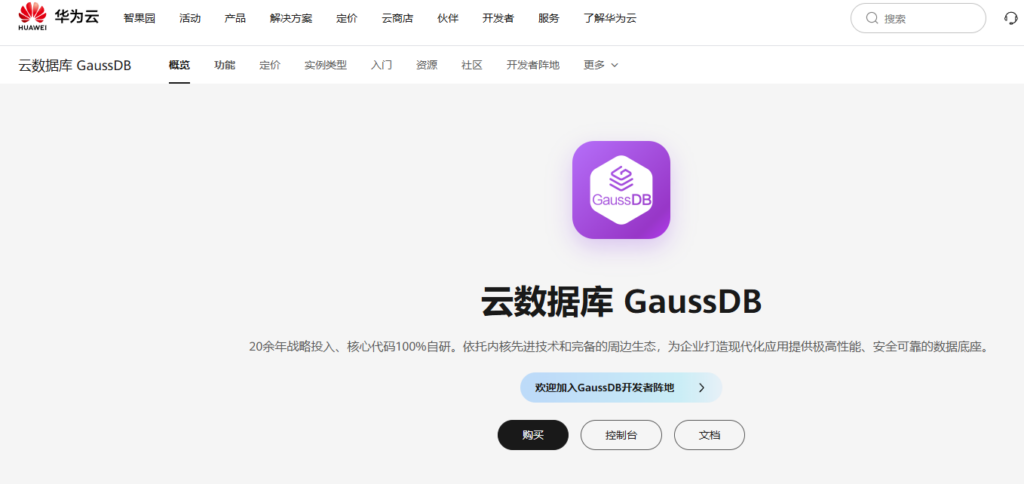Select the 实例类型 tab
Image resolution: width=1024 pixels, height=484 pixels.
click(x=325, y=65)
